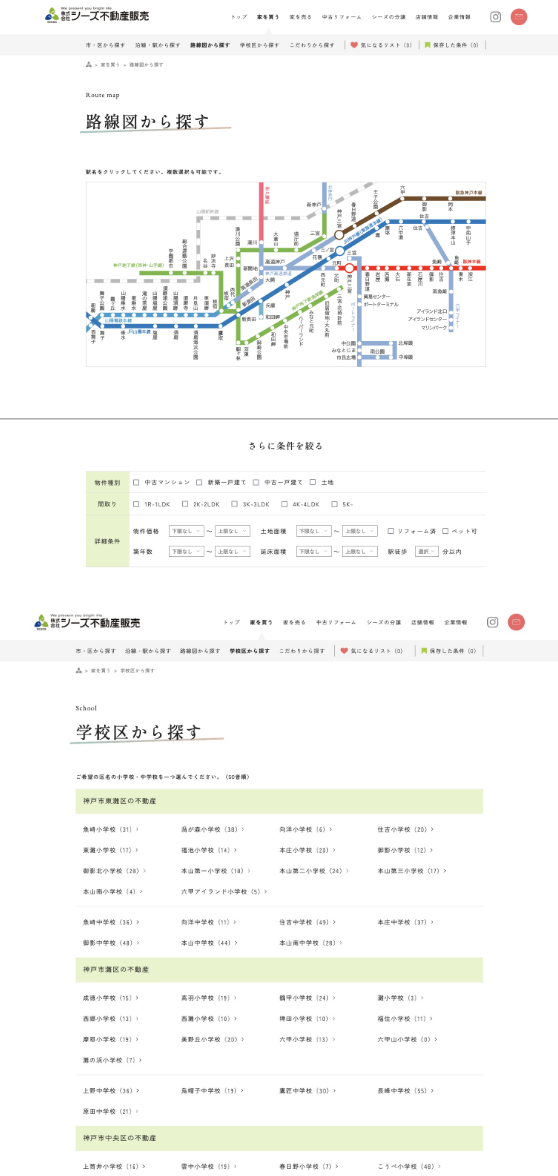Open 土地面積 lower limit dropdown
The image size is (558, 1176).
click(x=314, y=531)
